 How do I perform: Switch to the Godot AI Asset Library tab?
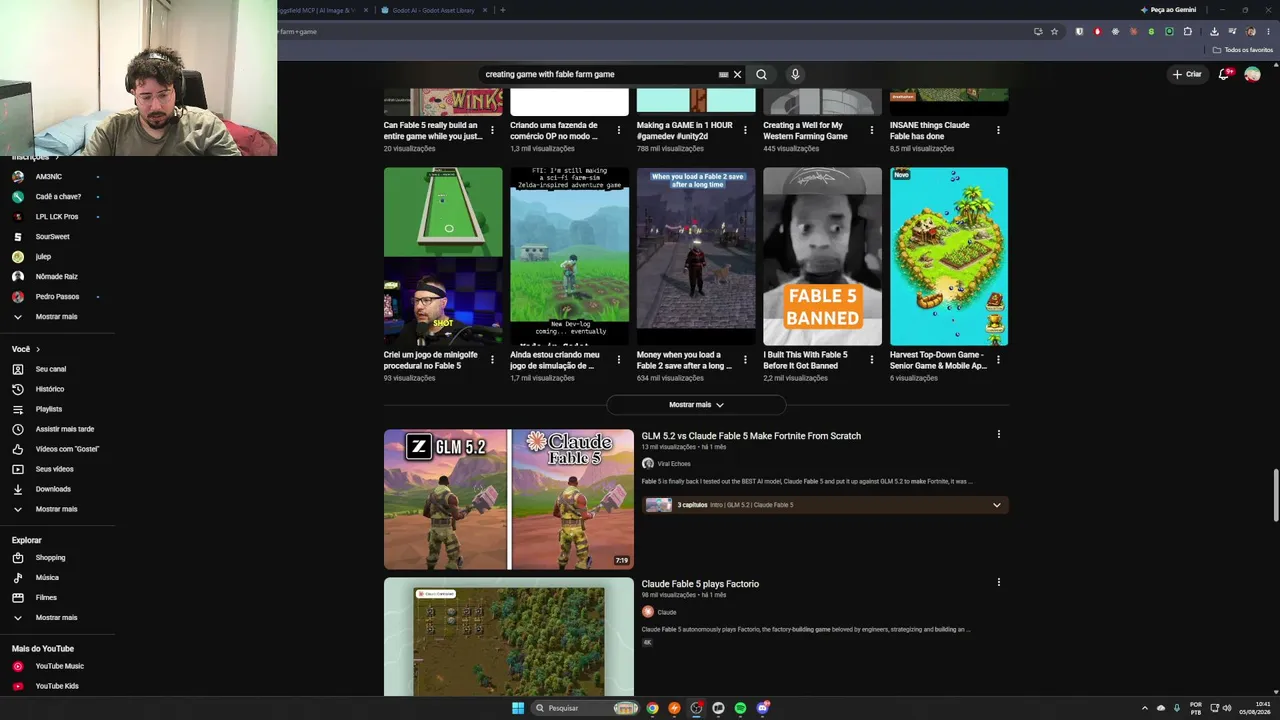point(434,10)
